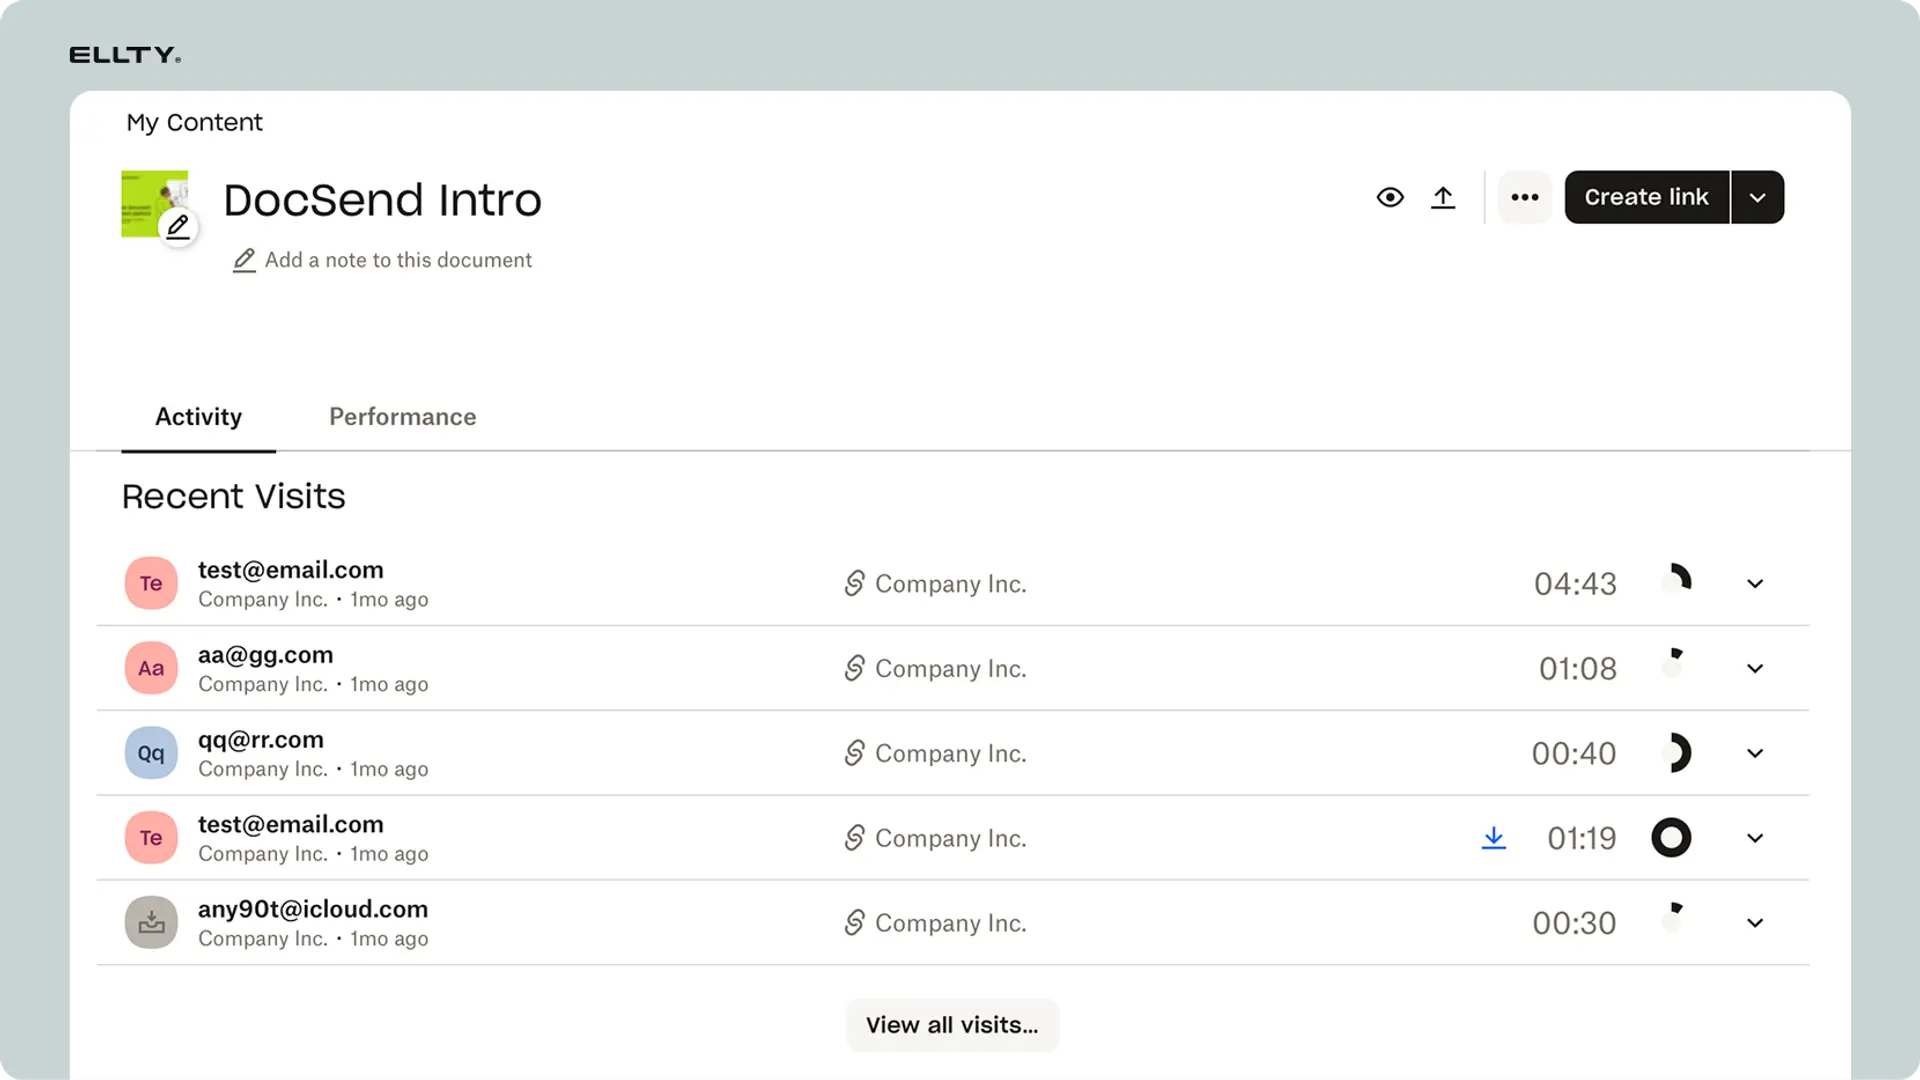Screen dimensions: 1920x1080
Task: Expand the aa@gg.com visit row
Action: point(1755,668)
